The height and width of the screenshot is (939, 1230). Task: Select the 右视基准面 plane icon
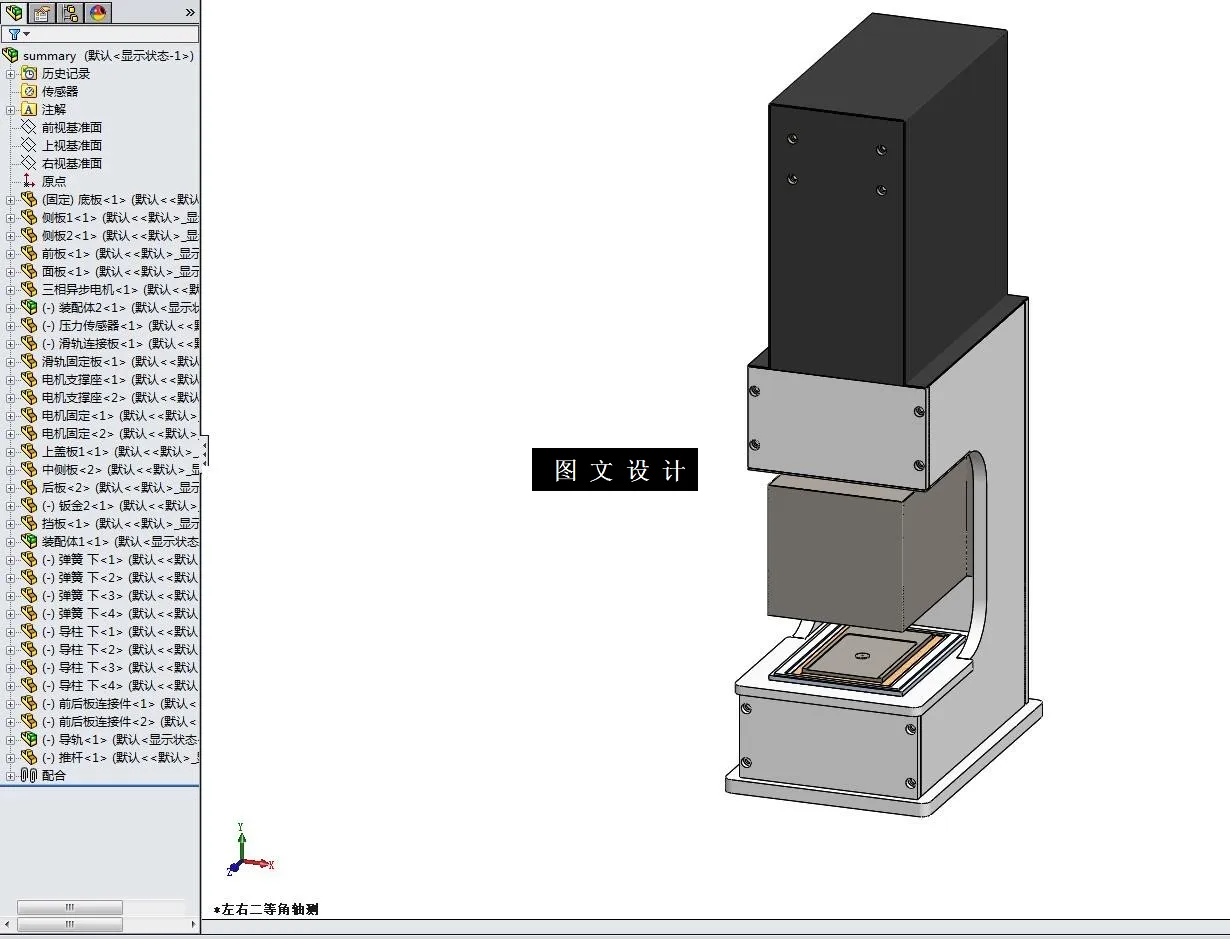pos(29,163)
